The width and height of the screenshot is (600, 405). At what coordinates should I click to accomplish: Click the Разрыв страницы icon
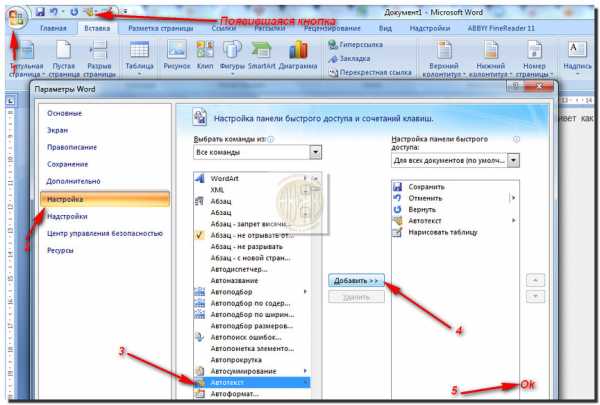coord(99,58)
